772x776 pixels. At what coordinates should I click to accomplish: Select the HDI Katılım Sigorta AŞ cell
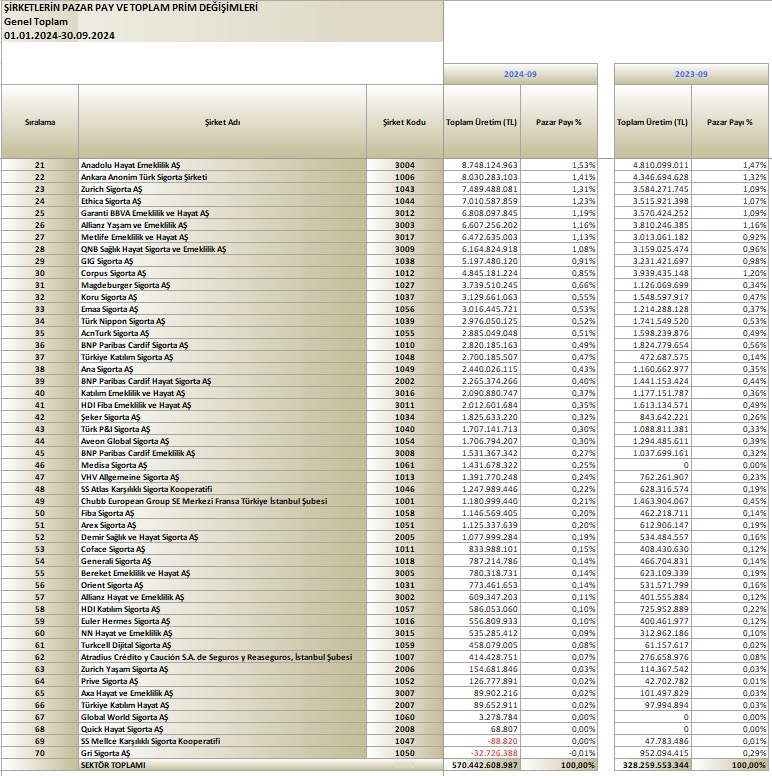point(222,609)
